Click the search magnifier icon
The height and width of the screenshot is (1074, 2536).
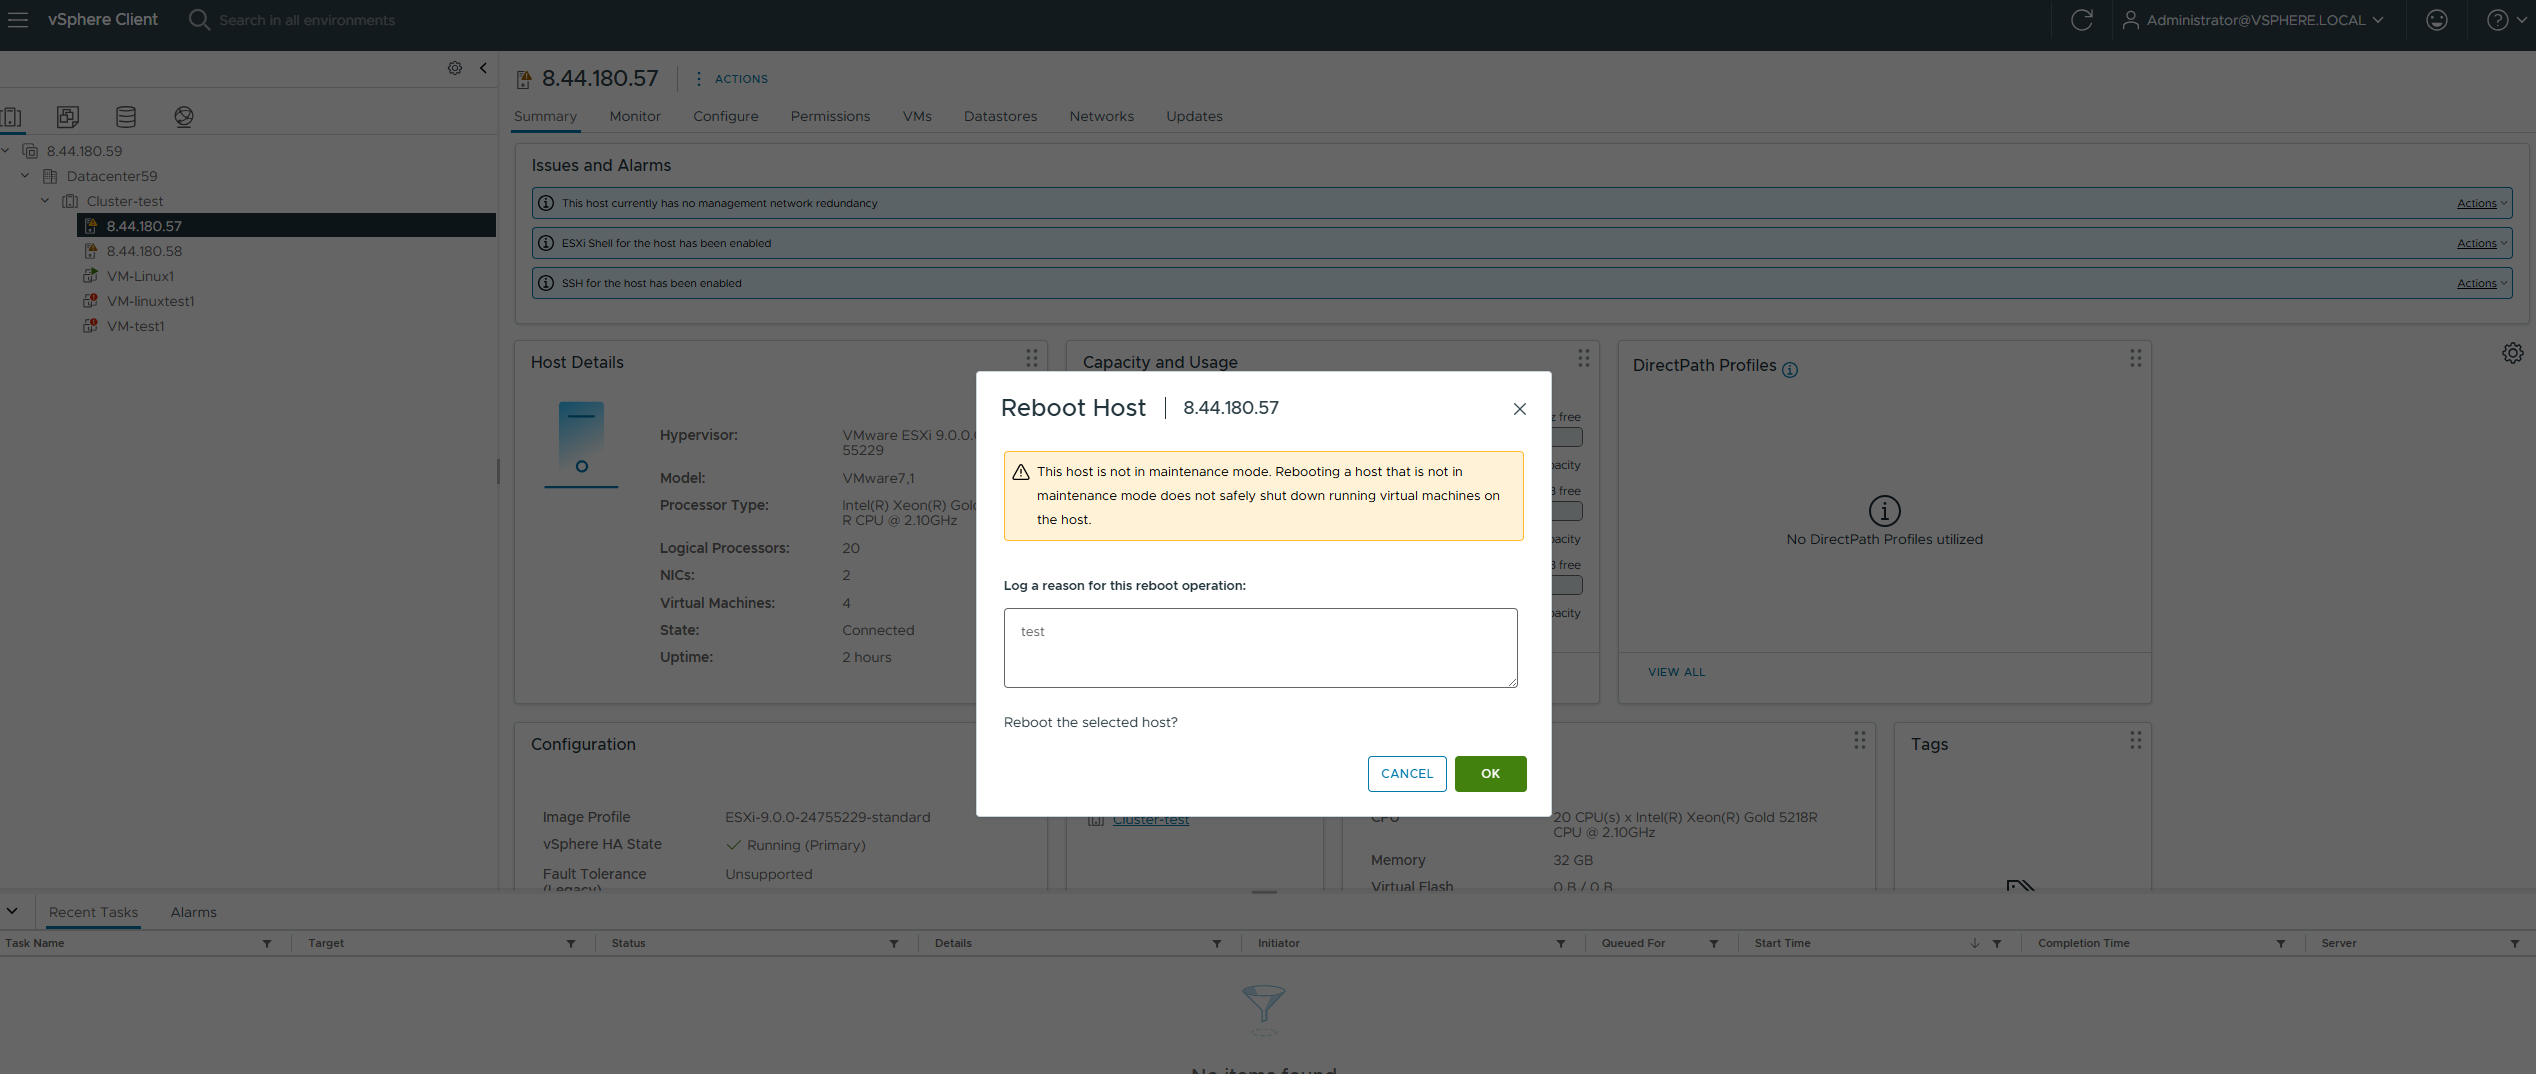tap(199, 20)
